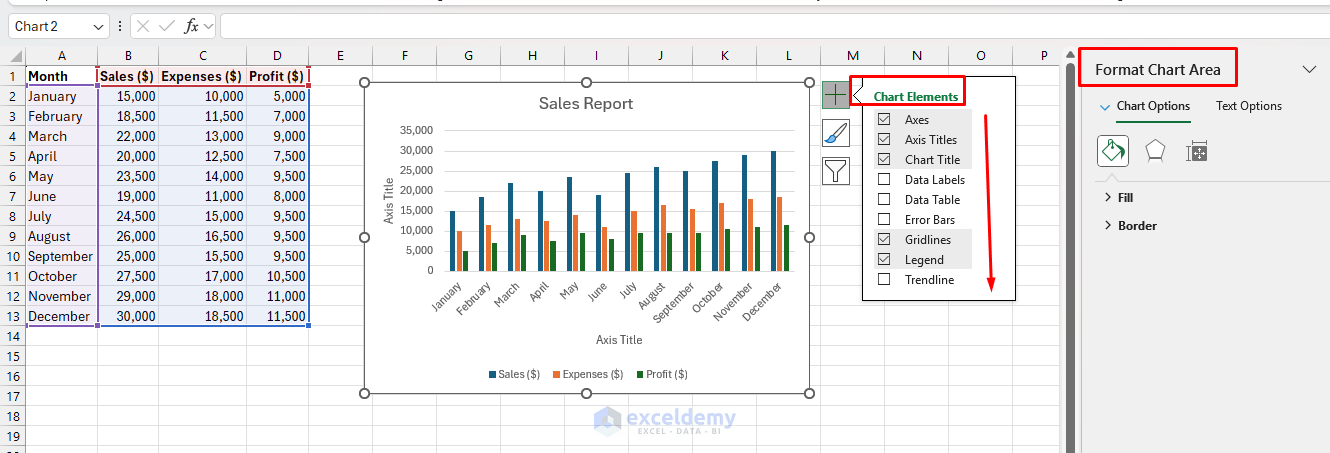Select the Sales ($) legend entry
This screenshot has width=1330, height=453.
[x=514, y=374]
